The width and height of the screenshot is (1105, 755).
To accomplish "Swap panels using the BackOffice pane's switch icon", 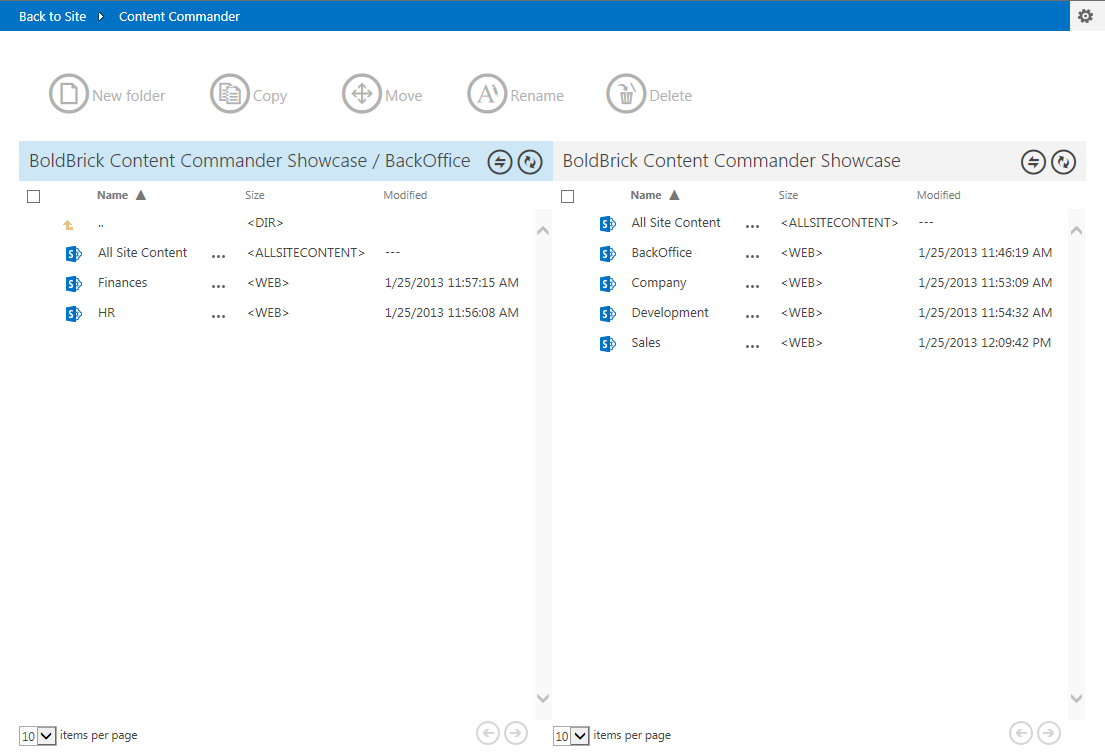I will tap(500, 161).
